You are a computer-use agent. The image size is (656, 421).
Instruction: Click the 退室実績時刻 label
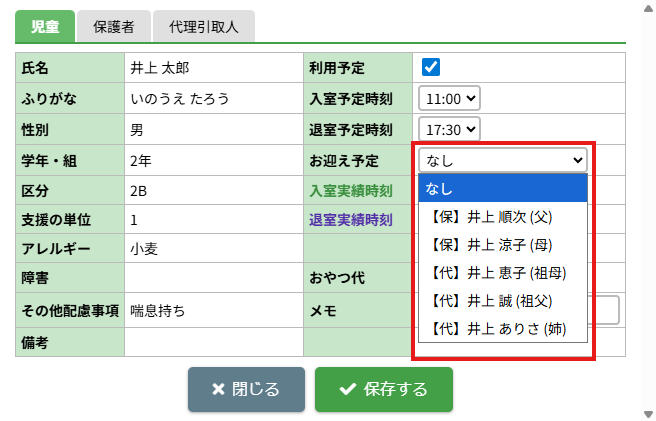tap(350, 220)
